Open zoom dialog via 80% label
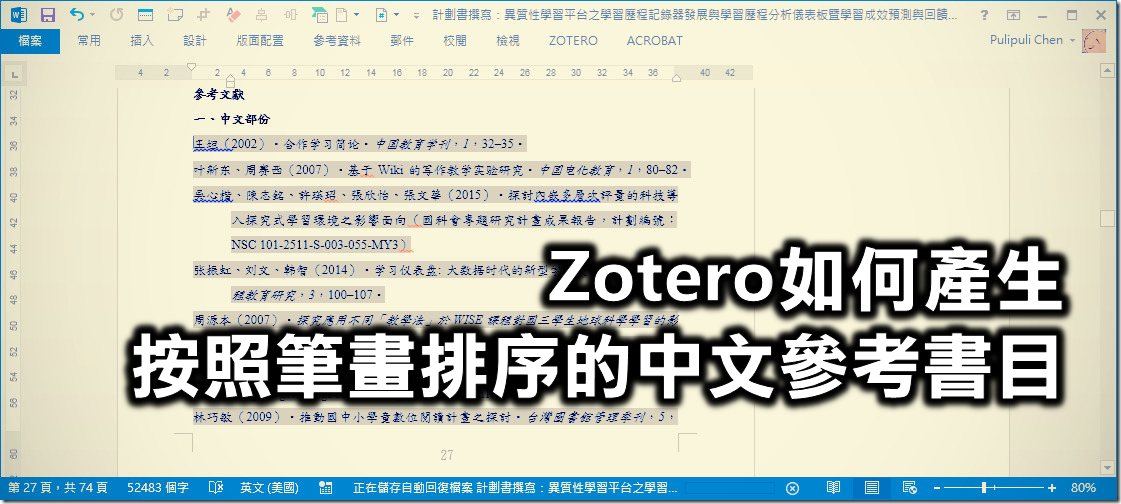This screenshot has height=504, width=1121. [x=1083, y=488]
